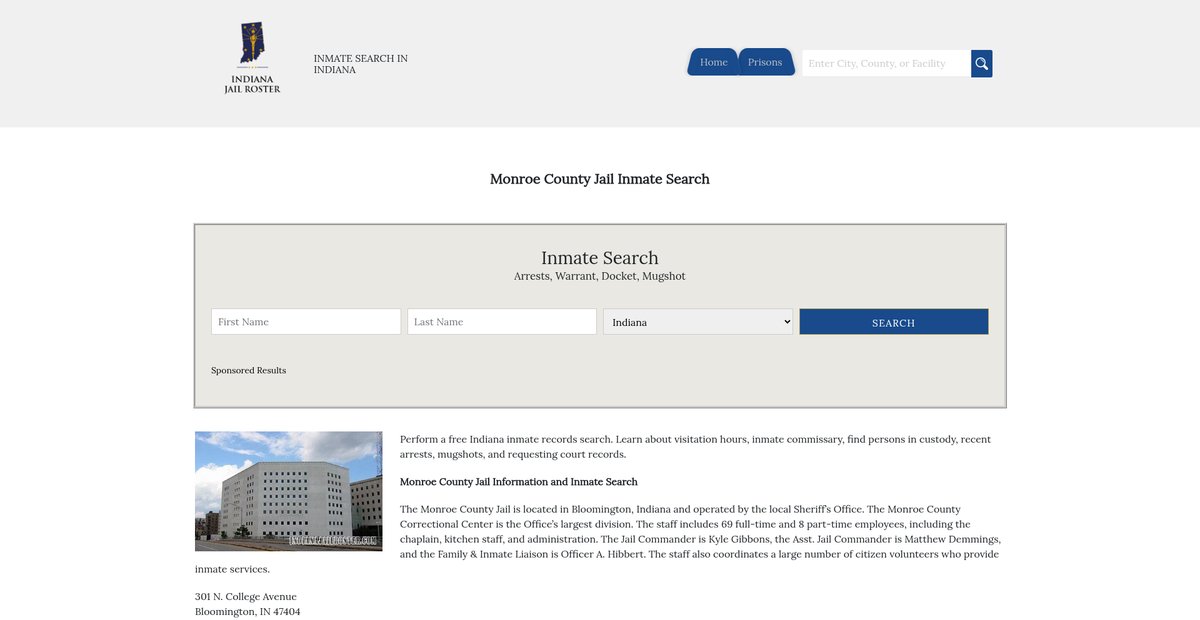Click the 'Perform a free Indiana inmate' paragraph

695,447
